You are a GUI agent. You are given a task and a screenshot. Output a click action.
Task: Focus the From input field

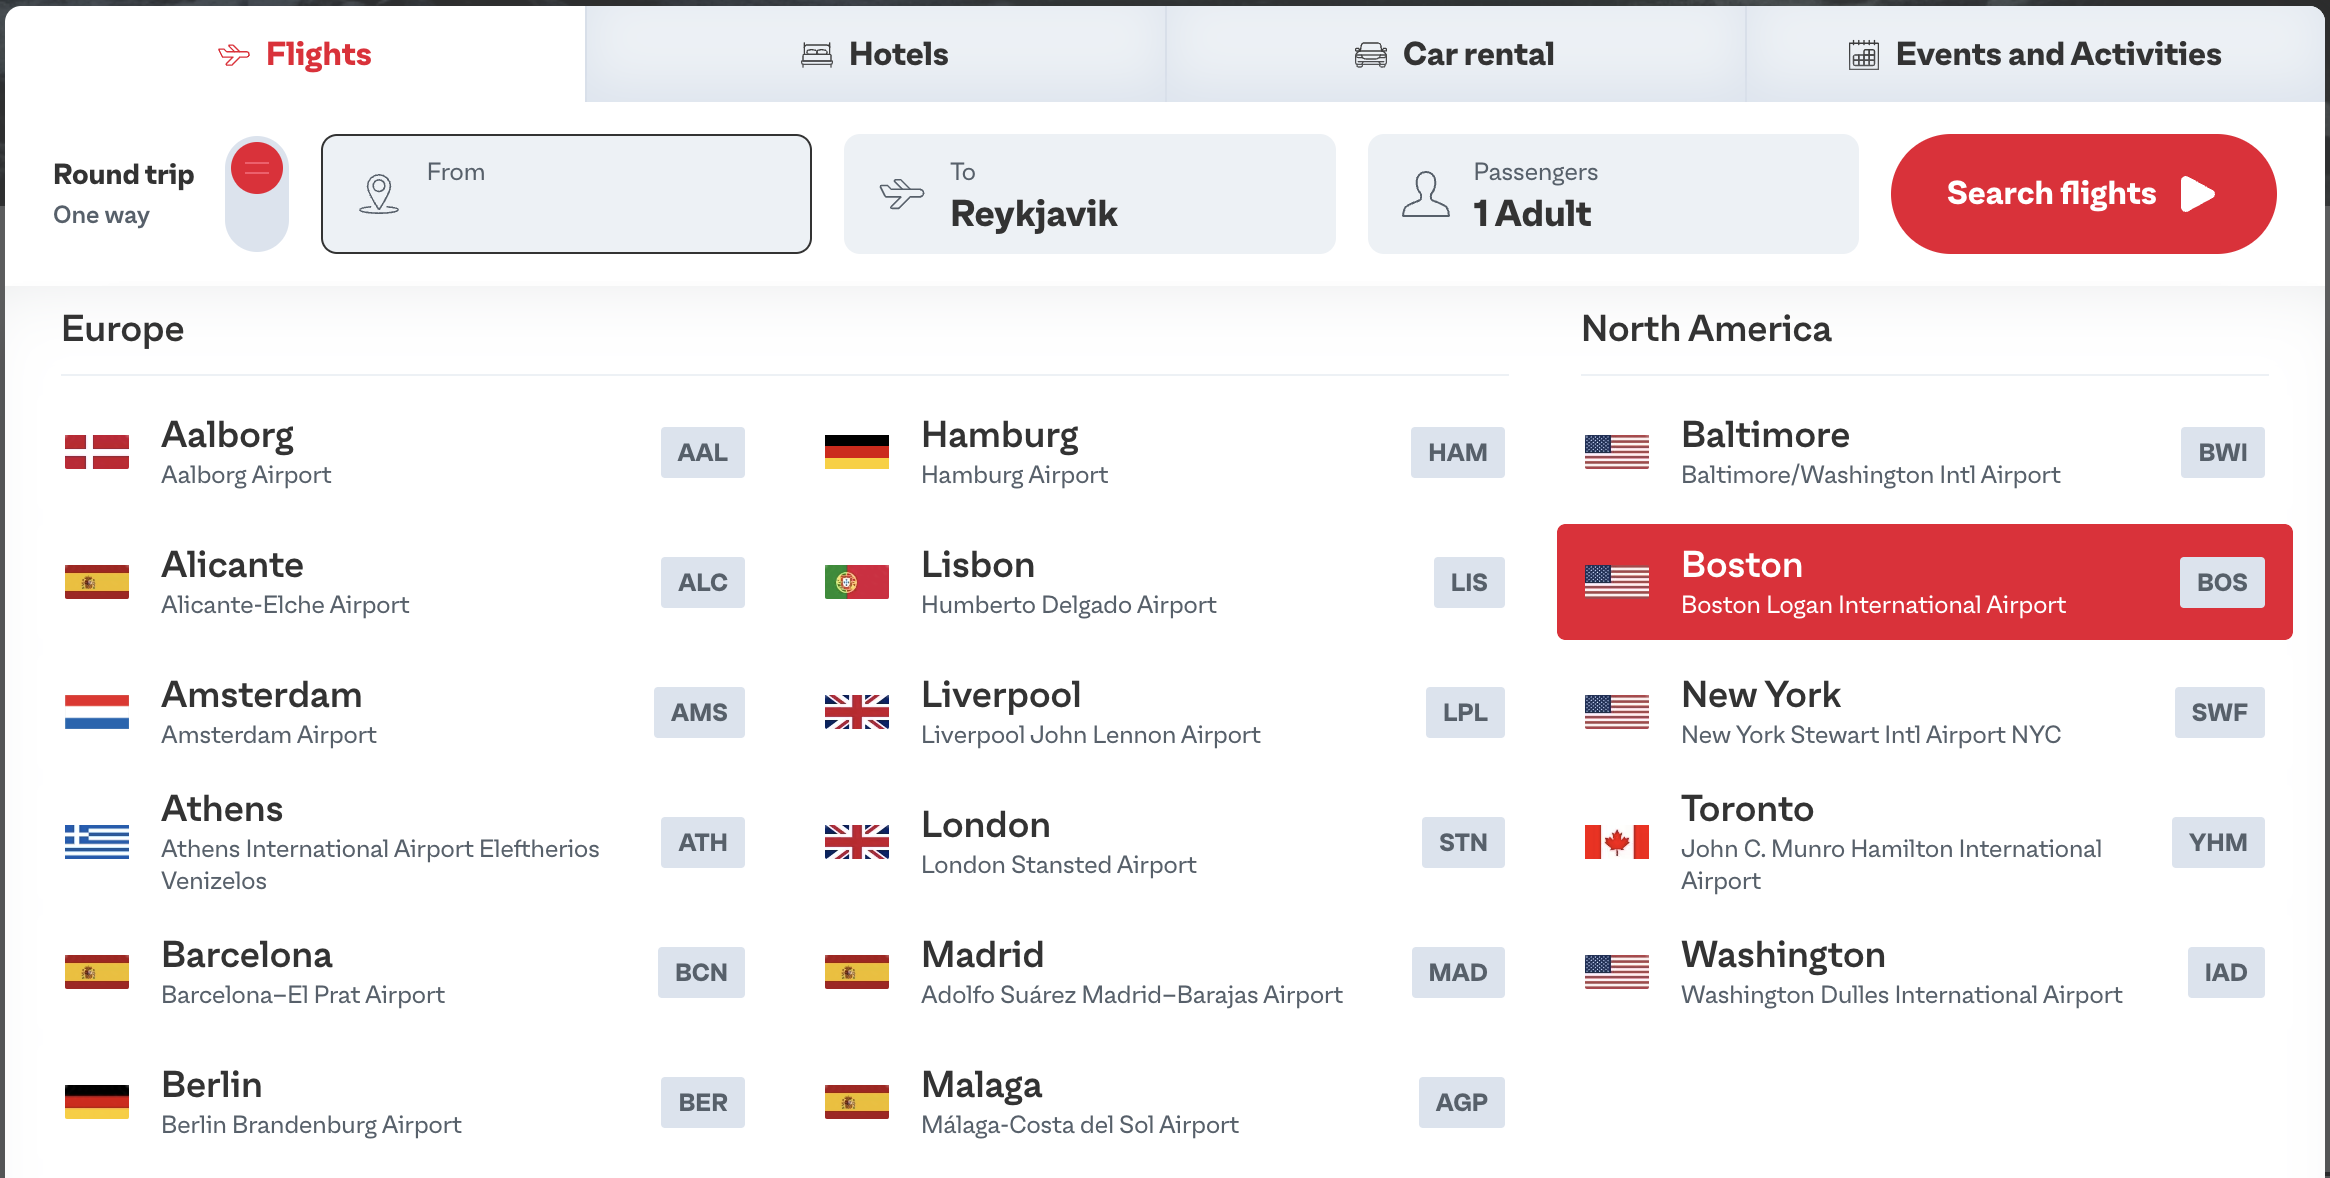[x=566, y=194]
